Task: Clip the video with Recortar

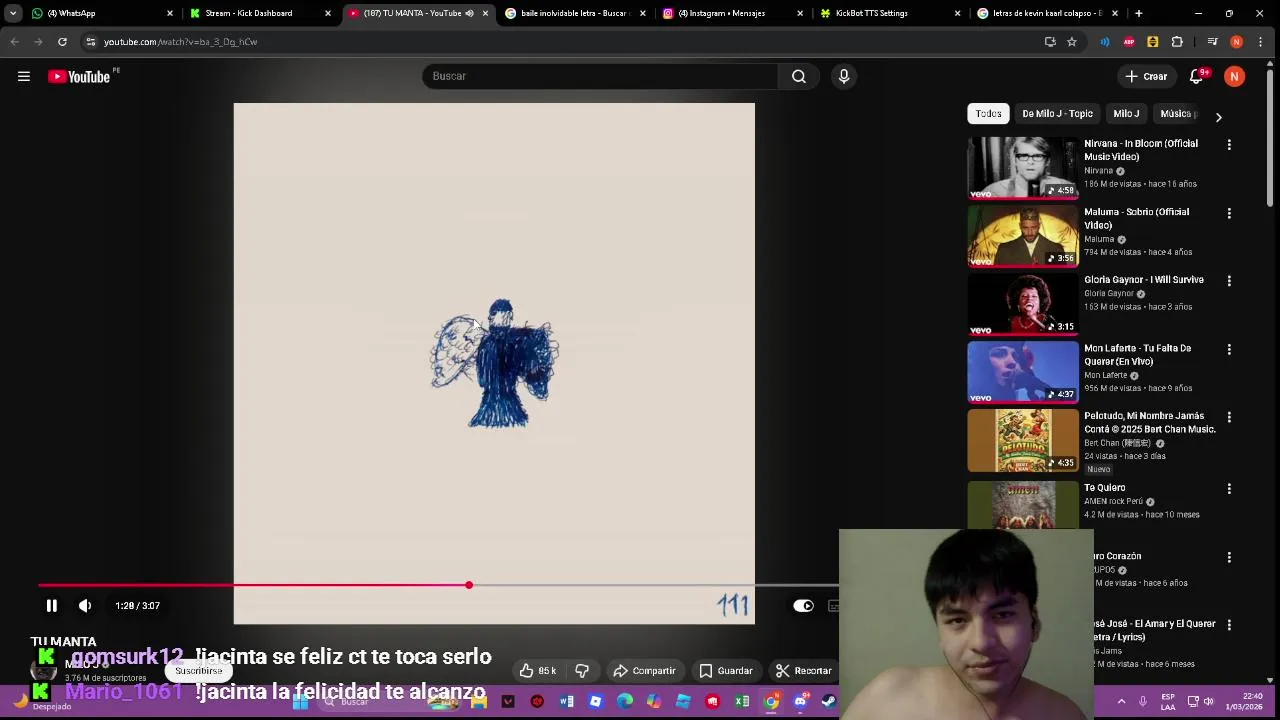Action: 804,671
